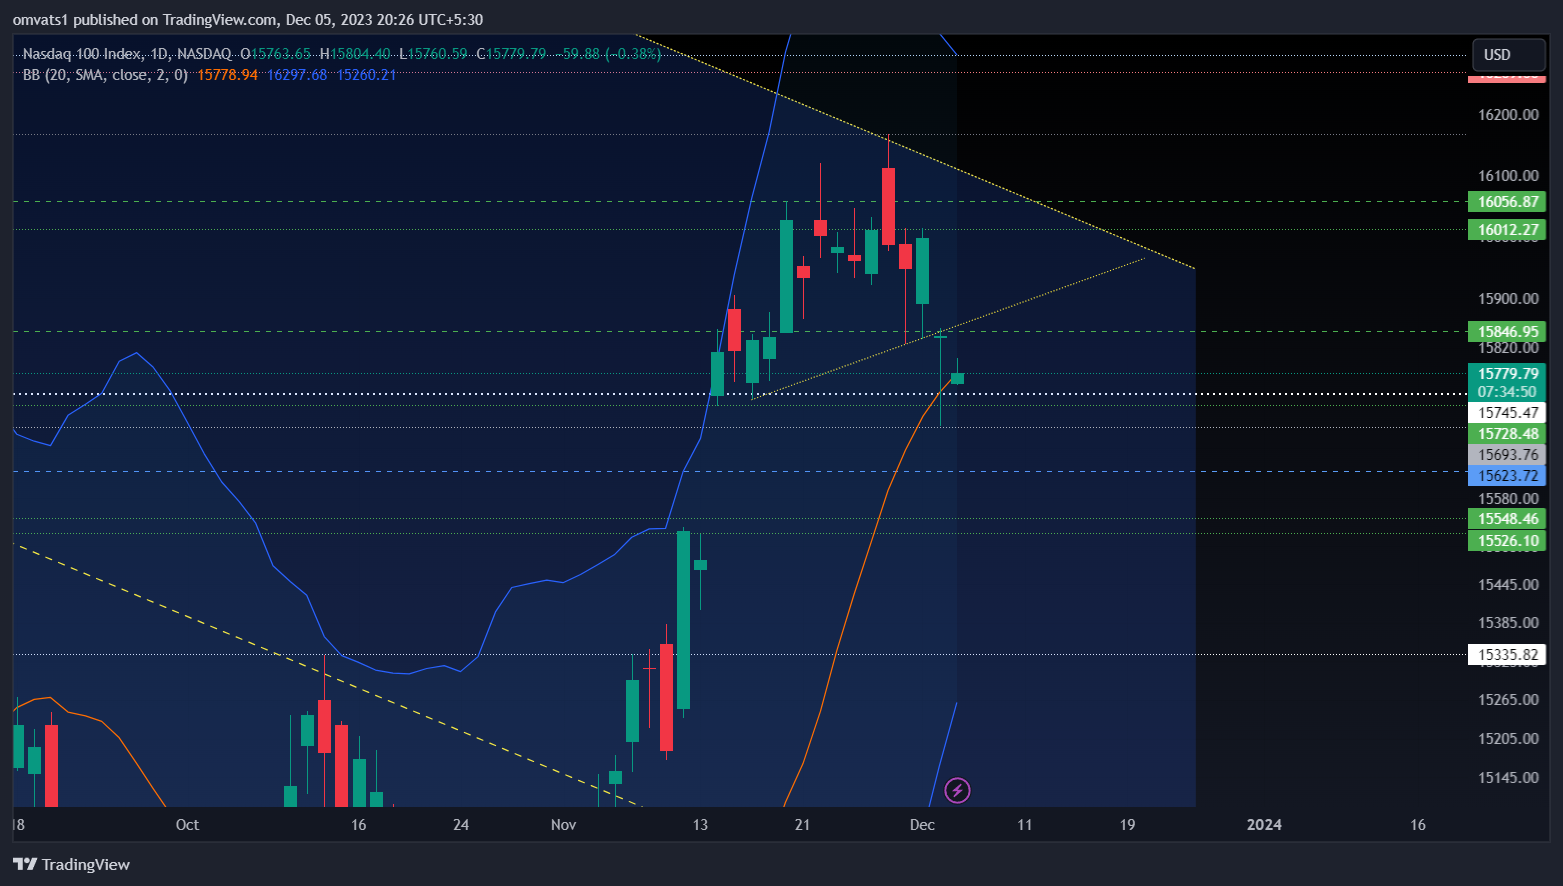Viewport: 1563px width, 886px height.
Task: Click the white 15335.82 price label
Action: (1507, 656)
